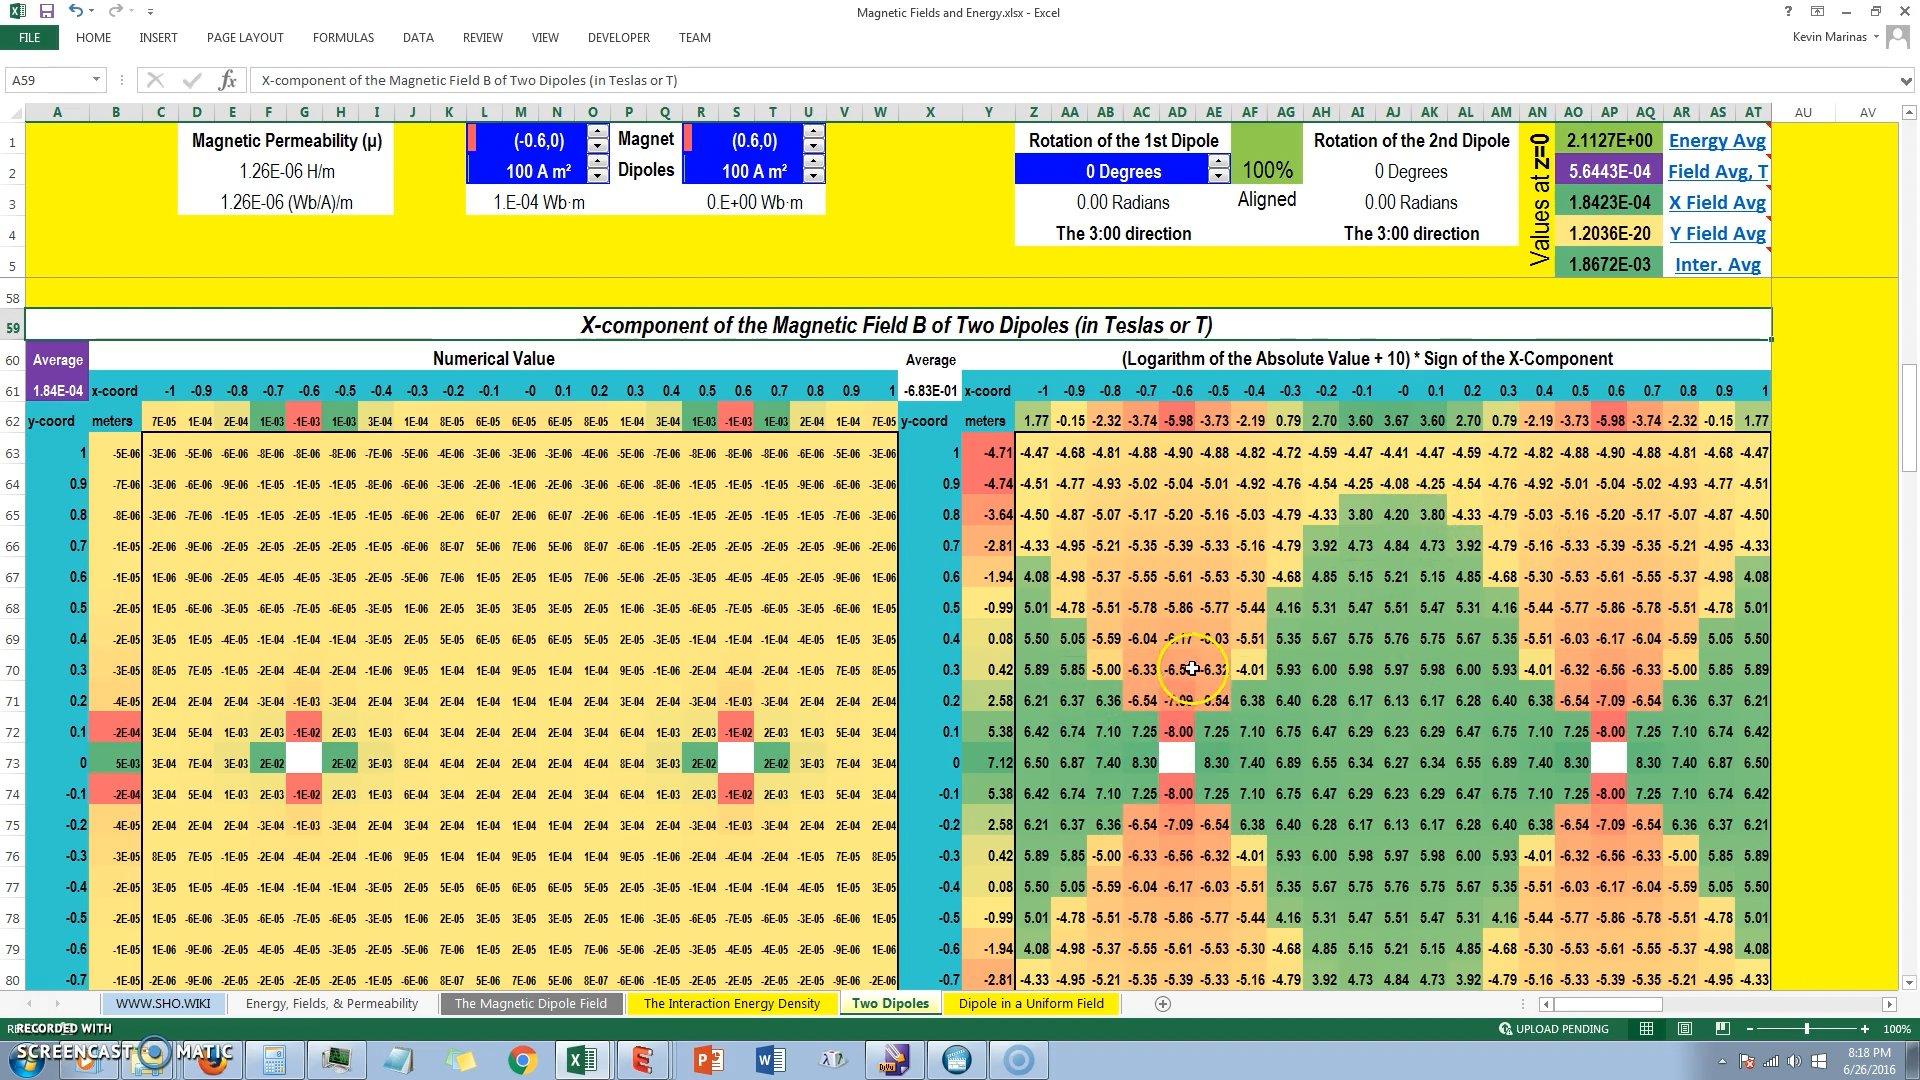
Task: Expand the formula bar chevron
Action: coord(1906,80)
